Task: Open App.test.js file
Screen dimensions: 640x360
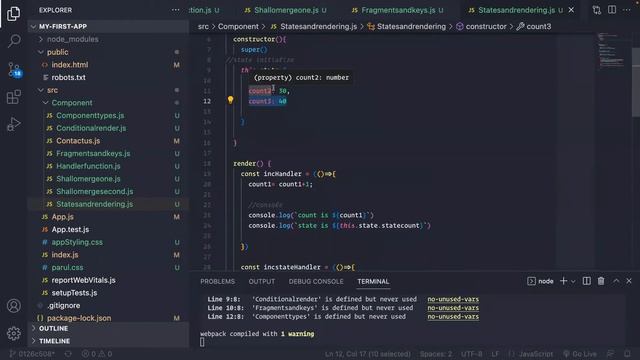Action: click(x=70, y=229)
